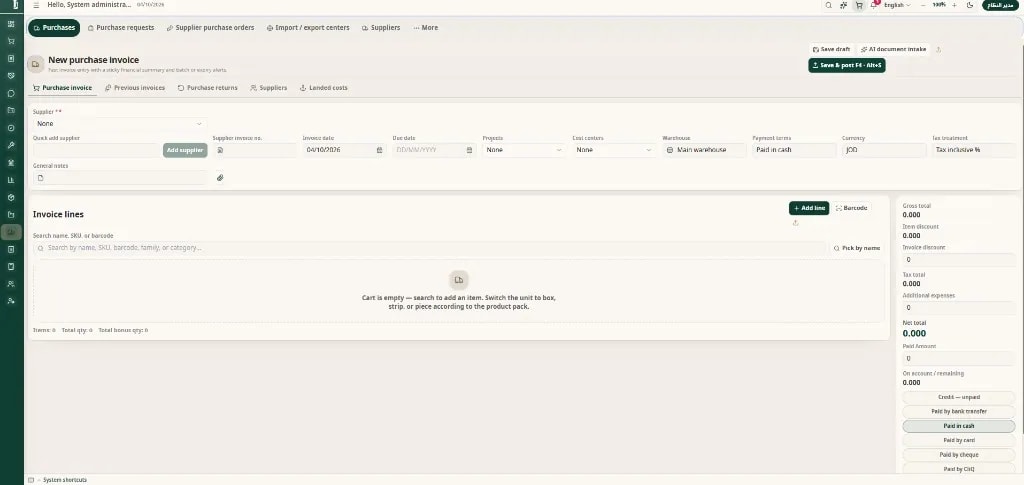This screenshot has height=485, width=1024.
Task: Click the highlighted purchases icon in sidebar
Action: [11, 232]
